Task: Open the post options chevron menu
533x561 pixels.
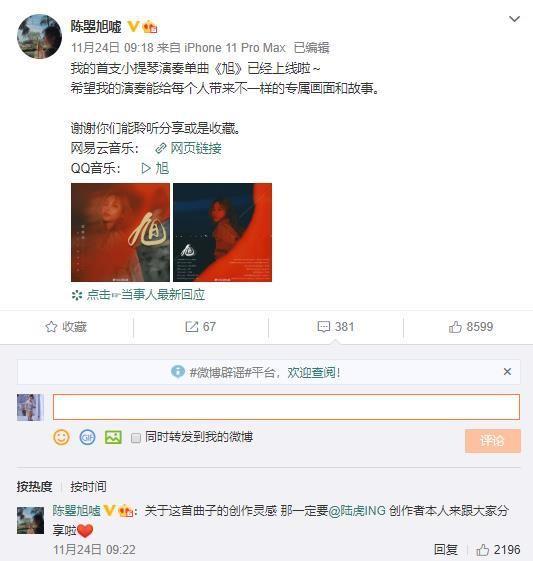Action: point(514,19)
